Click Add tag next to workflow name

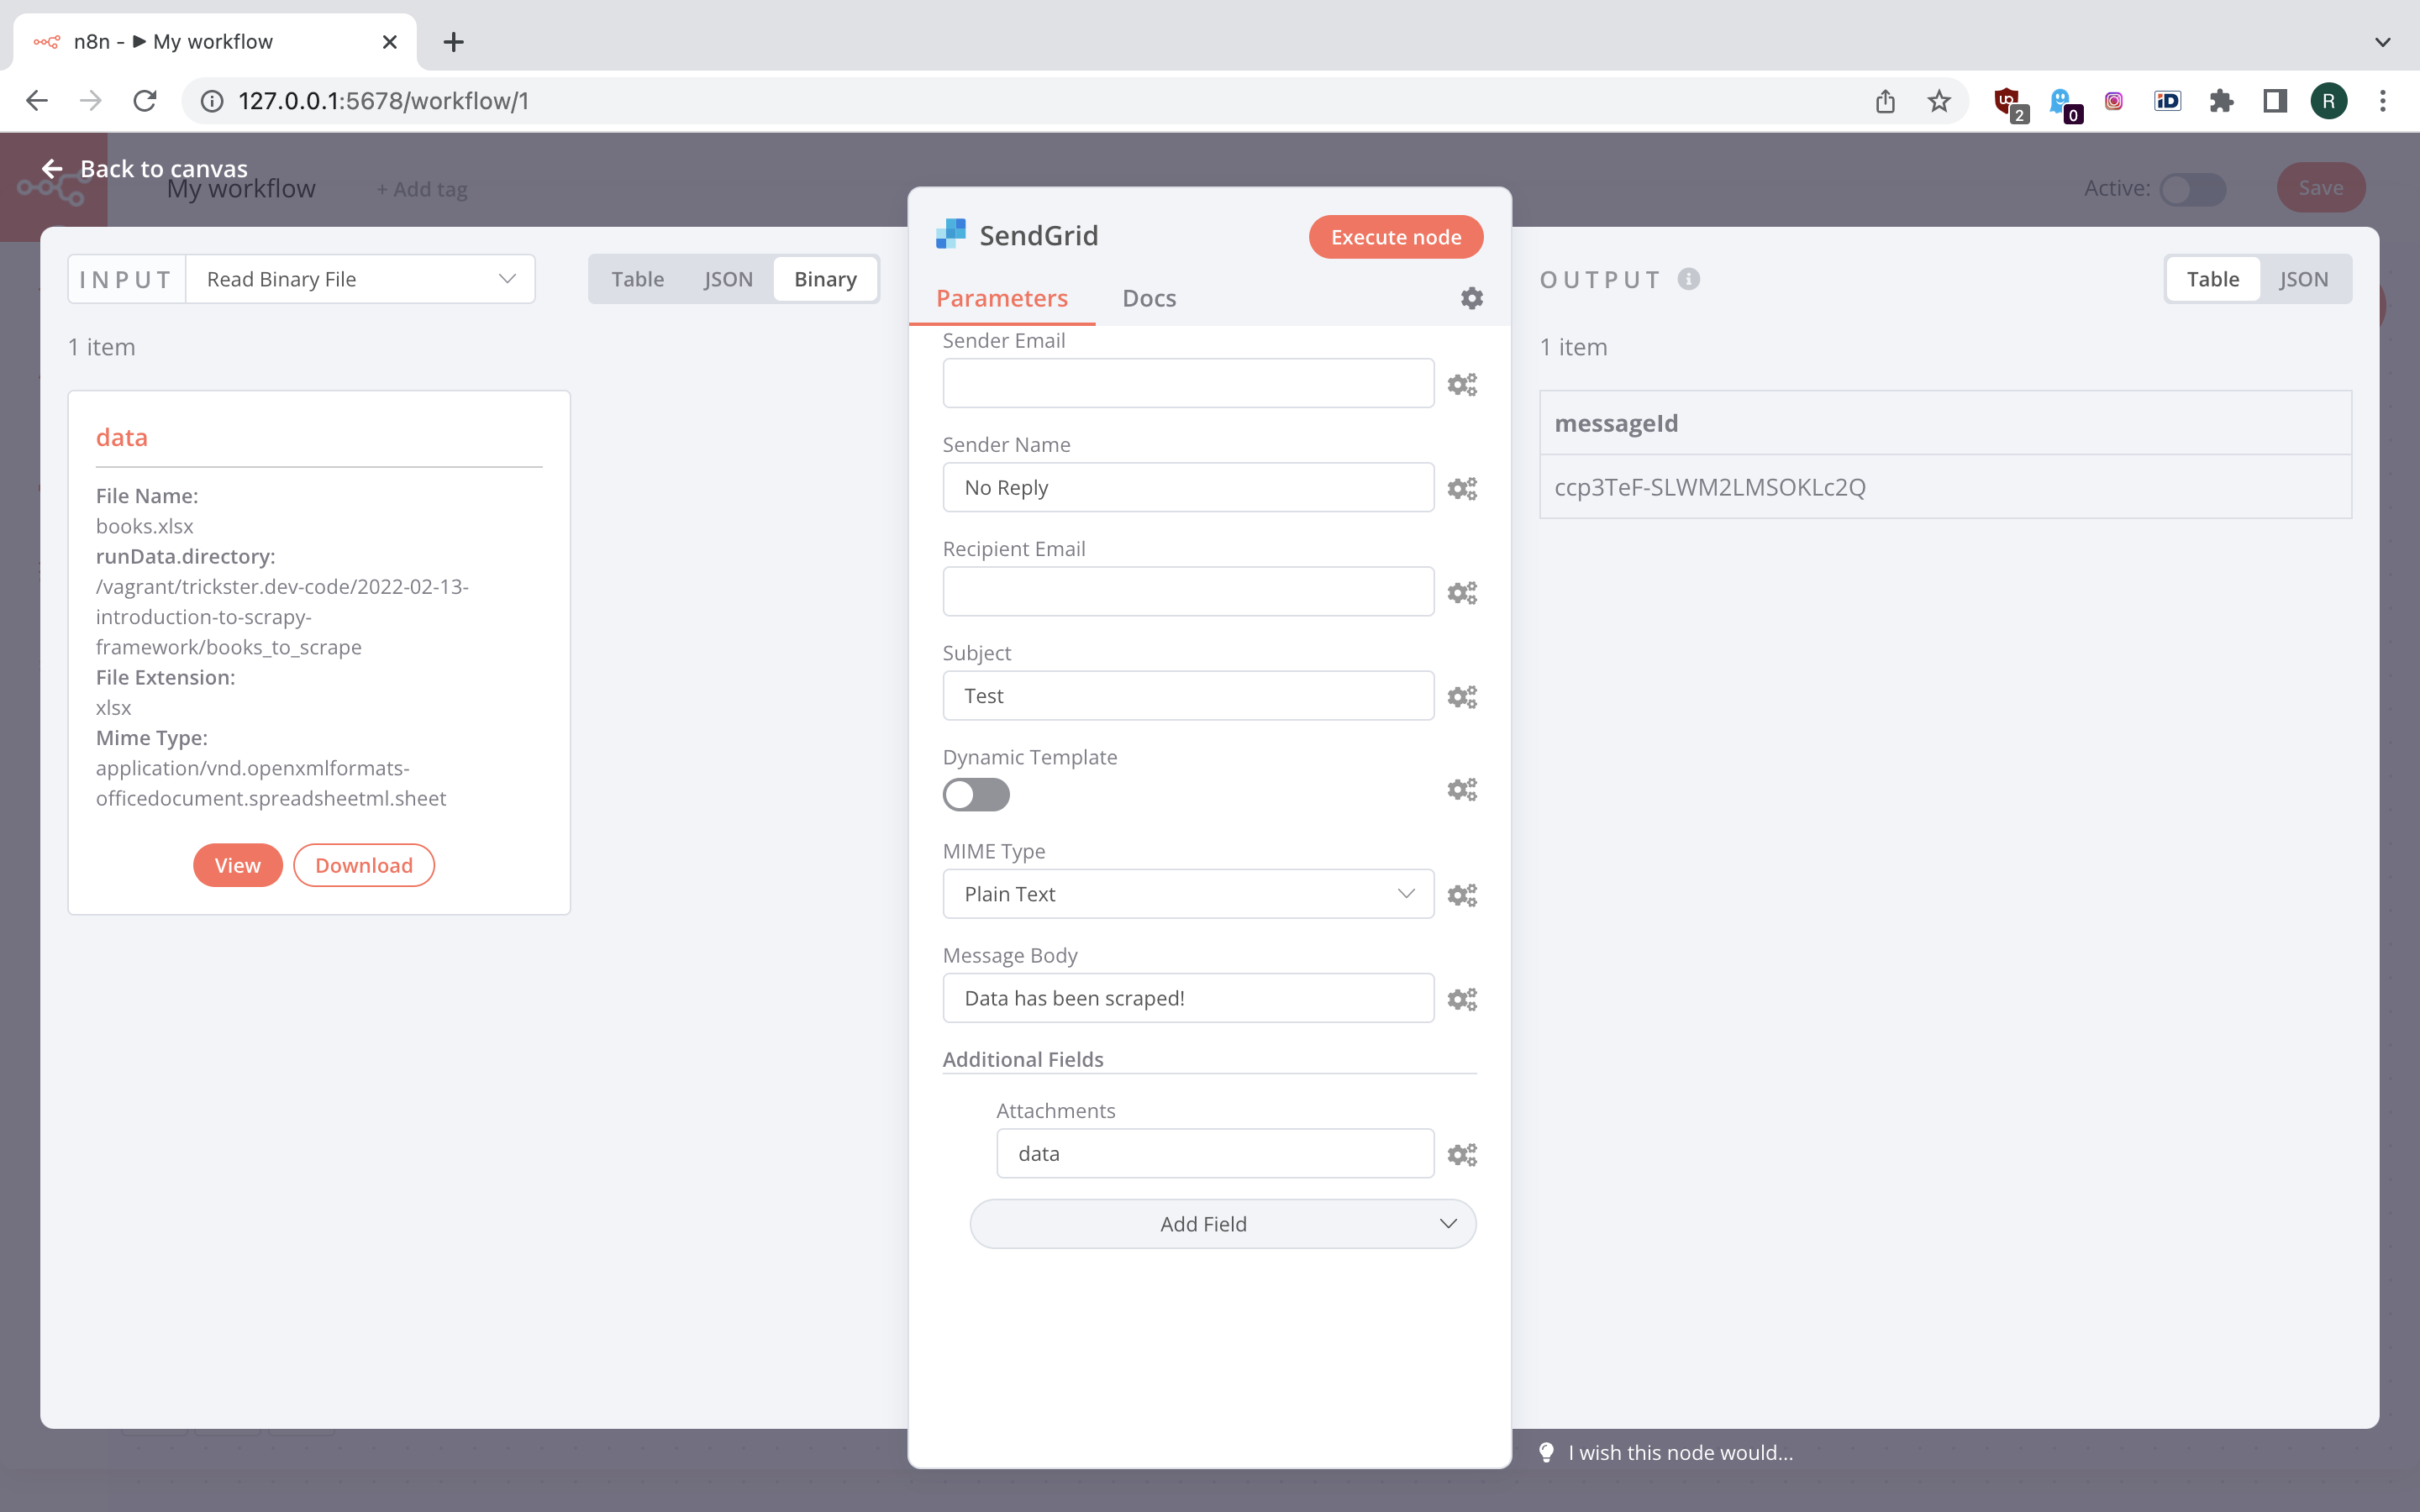pyautogui.click(x=422, y=189)
